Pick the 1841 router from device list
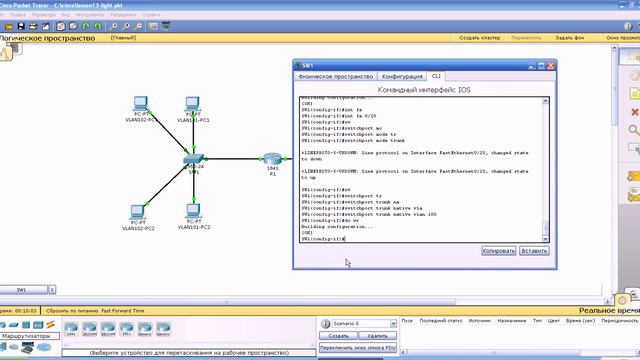640x360 pixels. 71,329
